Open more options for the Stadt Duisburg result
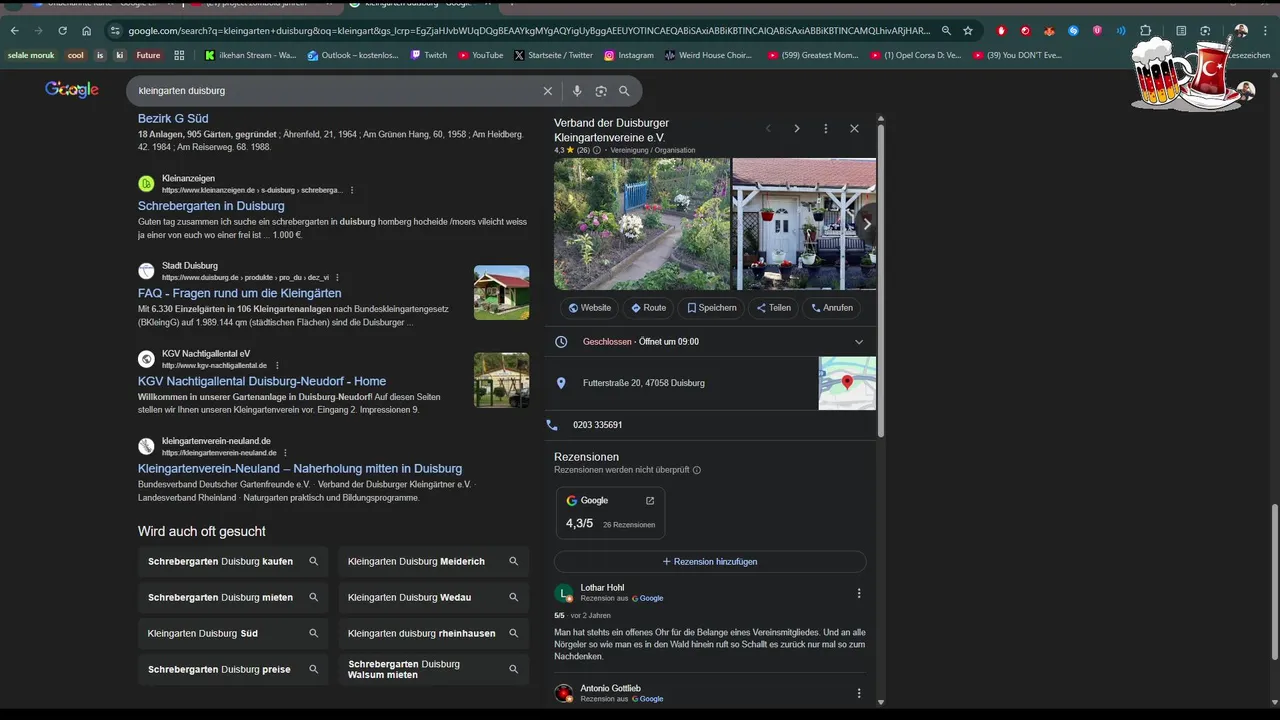Viewport: 1280px width, 720px height. (x=337, y=278)
